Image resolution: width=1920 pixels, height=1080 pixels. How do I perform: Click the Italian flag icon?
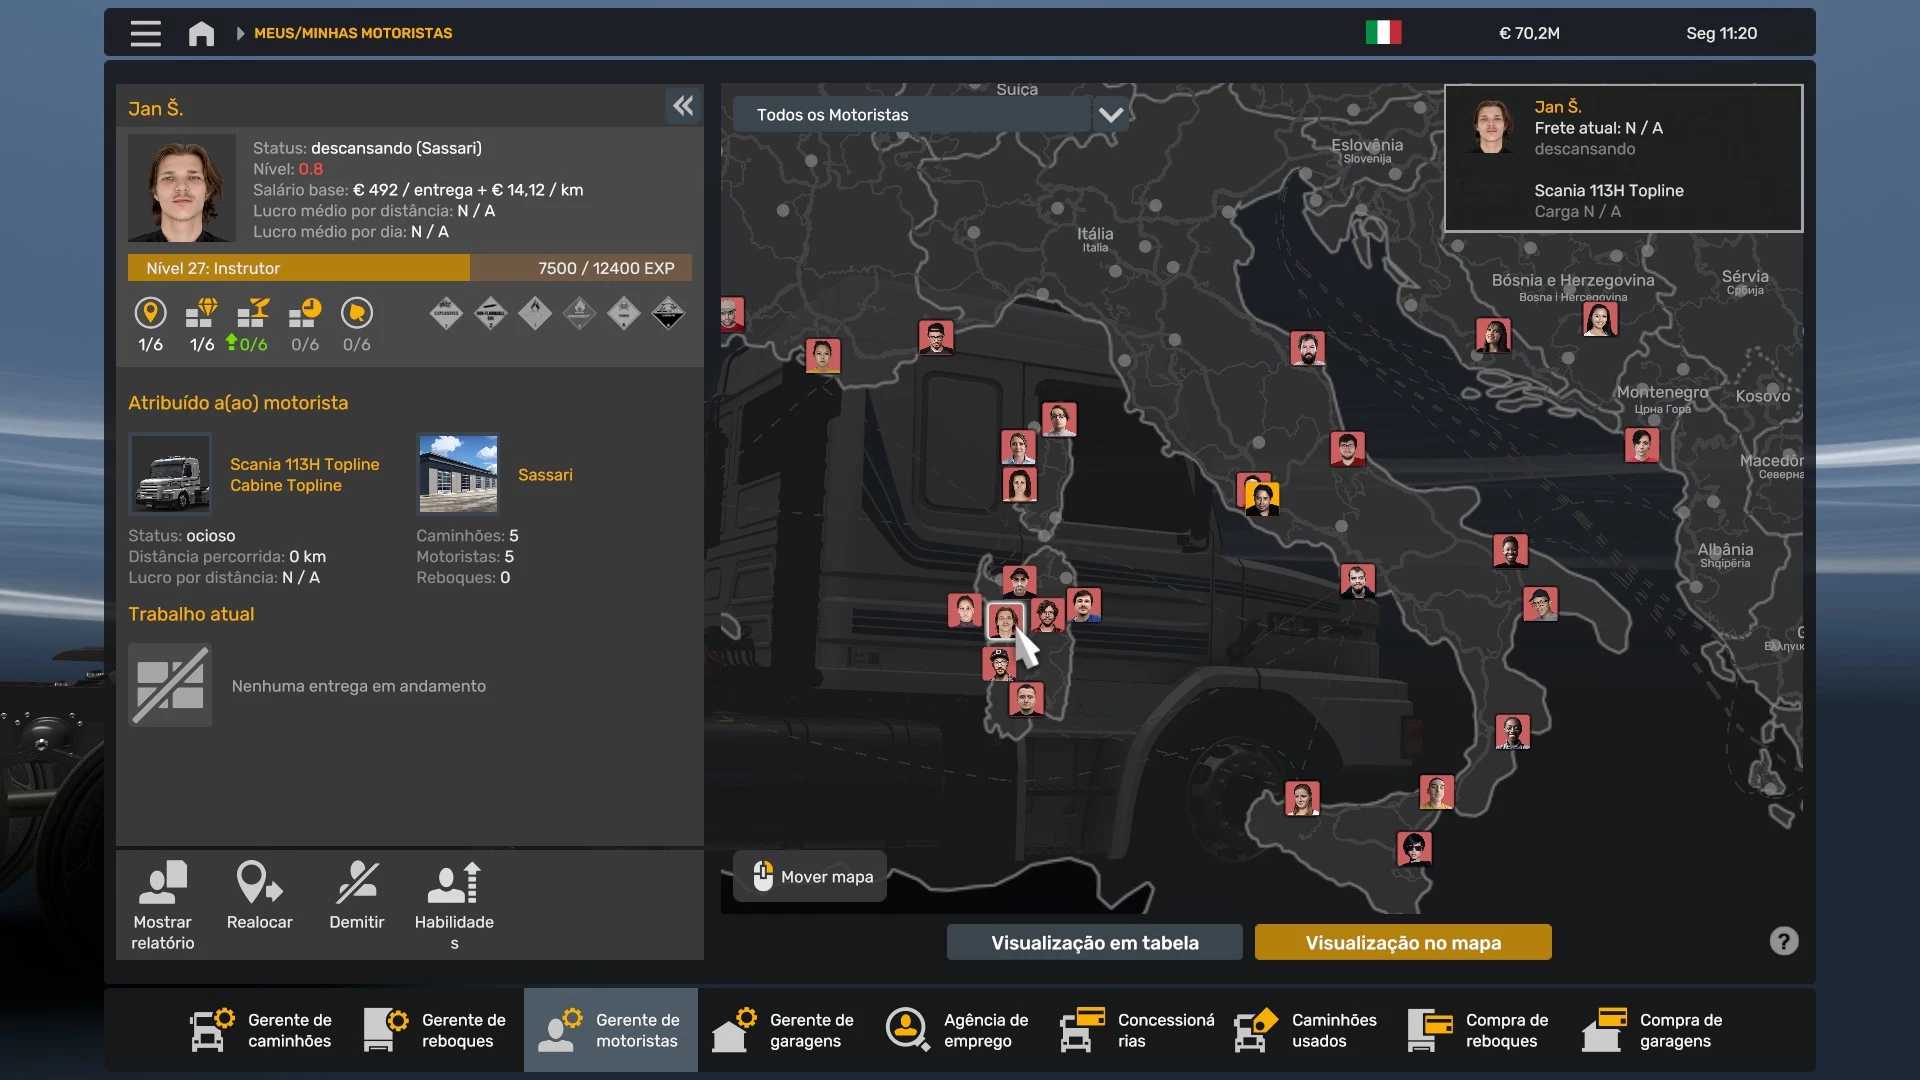coord(1383,33)
